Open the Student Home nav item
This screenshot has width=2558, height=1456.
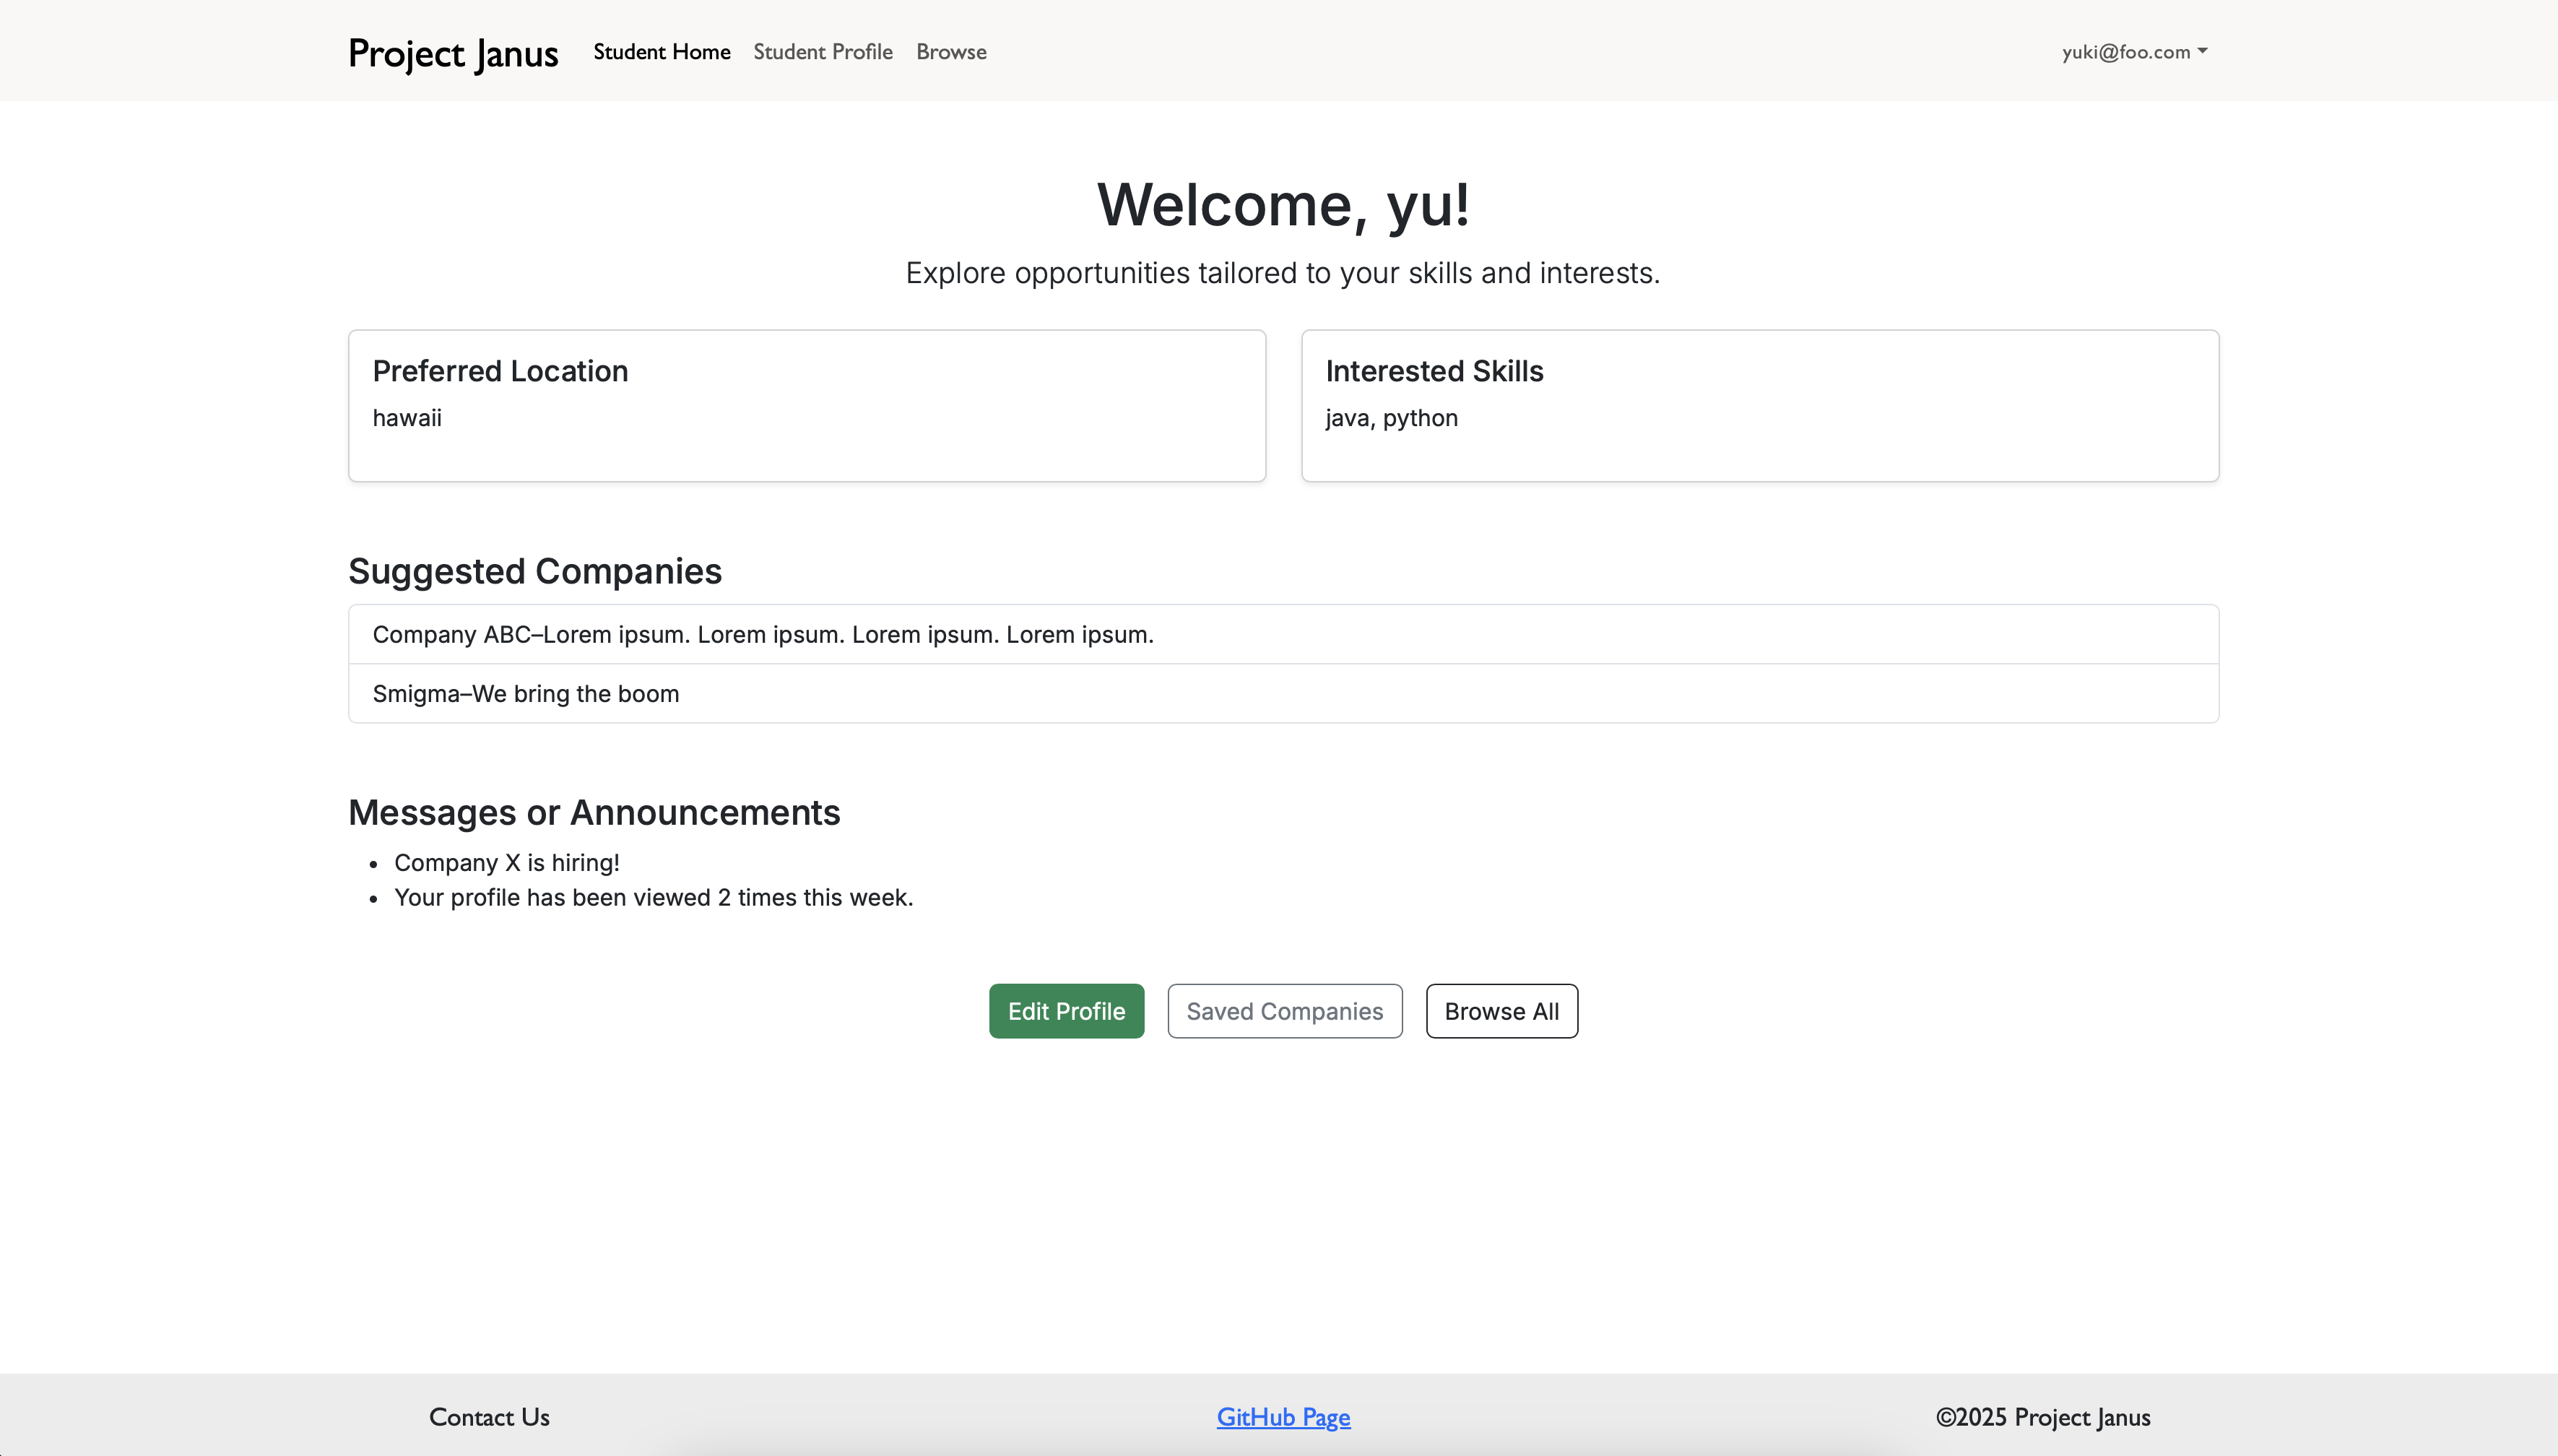(x=661, y=52)
